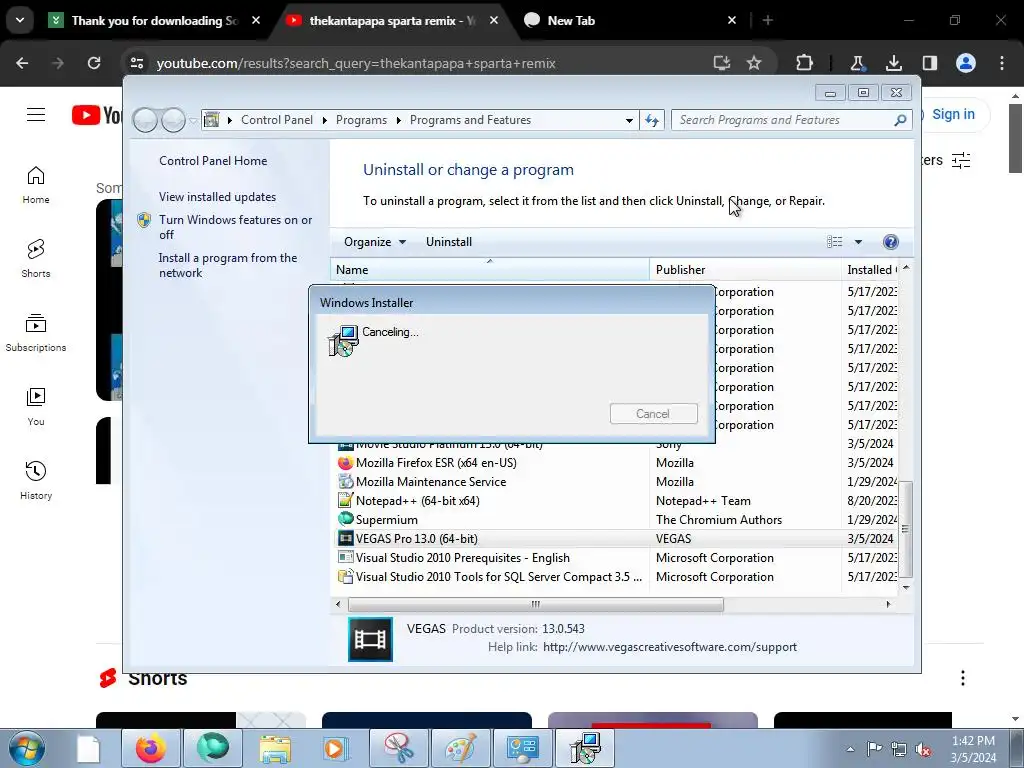
Task: Open the view options dropdown arrow
Action: tap(858, 242)
